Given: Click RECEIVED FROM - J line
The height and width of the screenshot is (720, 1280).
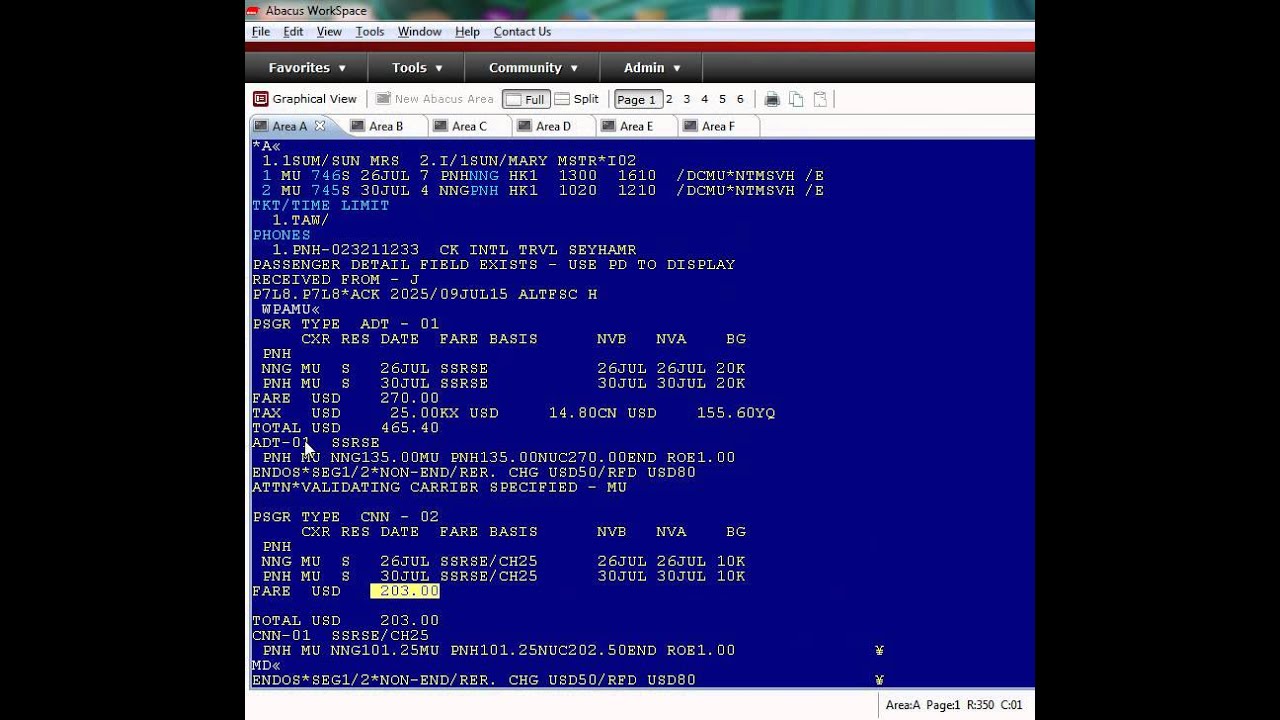Looking at the screenshot, I should pyautogui.click(x=336, y=280).
